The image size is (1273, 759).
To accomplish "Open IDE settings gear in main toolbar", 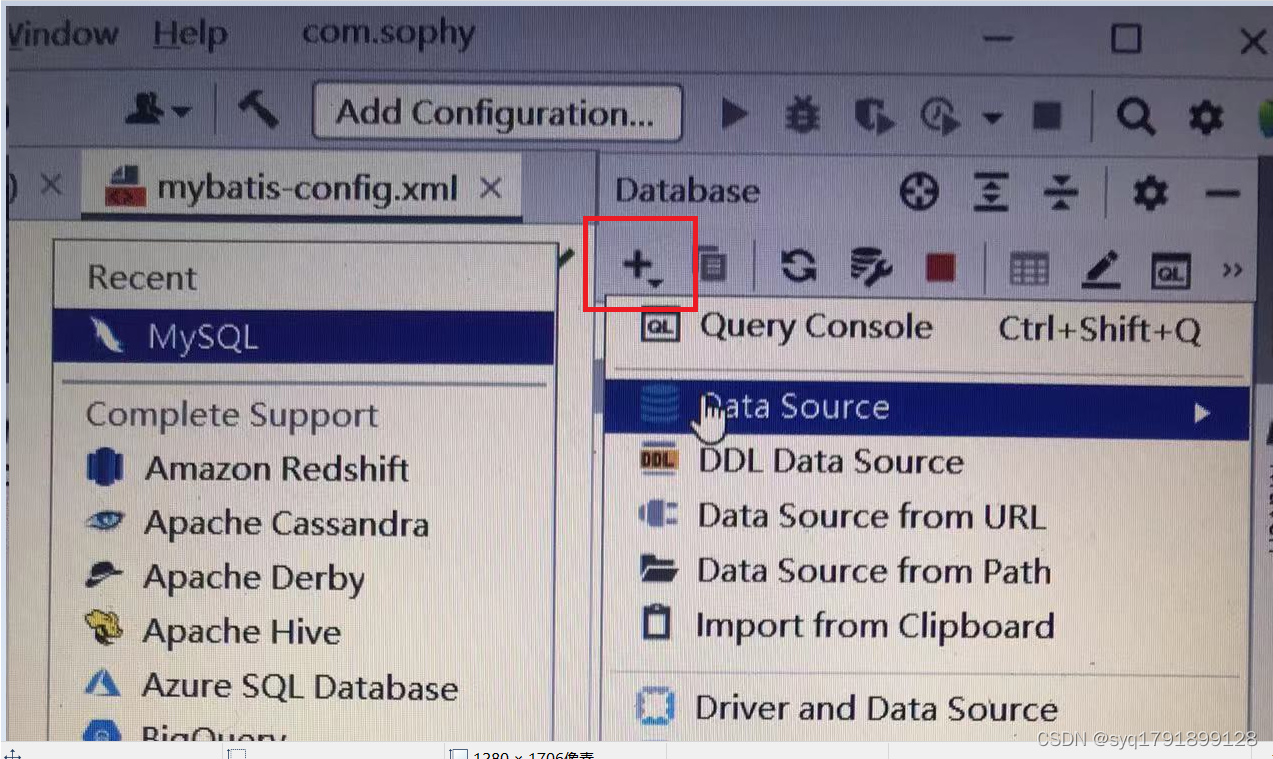I will click(1206, 118).
